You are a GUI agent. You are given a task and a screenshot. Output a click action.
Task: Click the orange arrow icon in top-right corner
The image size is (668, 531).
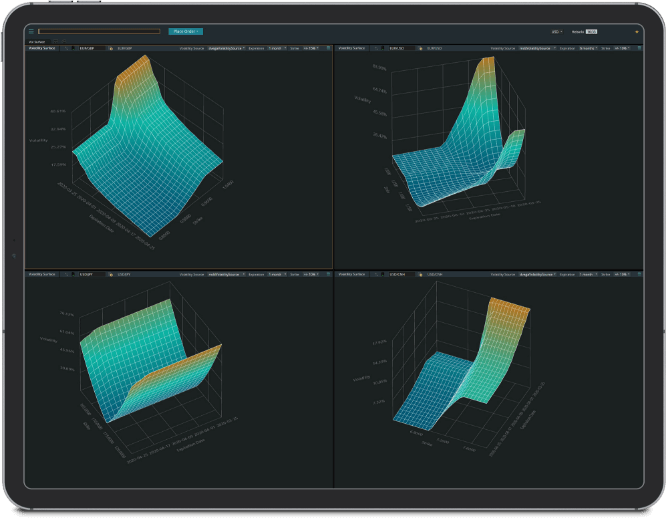tap(637, 31)
